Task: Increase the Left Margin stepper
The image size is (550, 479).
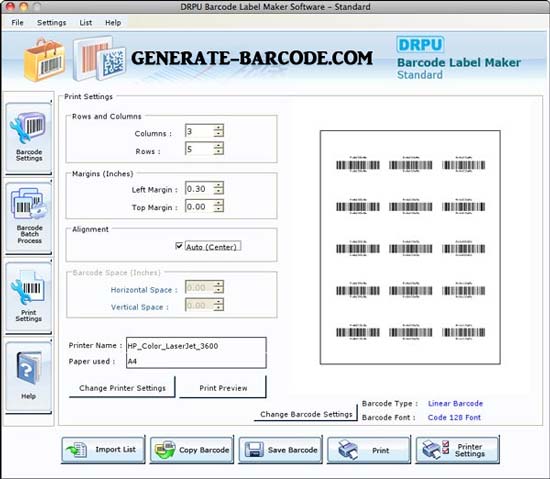Action: [x=219, y=185]
